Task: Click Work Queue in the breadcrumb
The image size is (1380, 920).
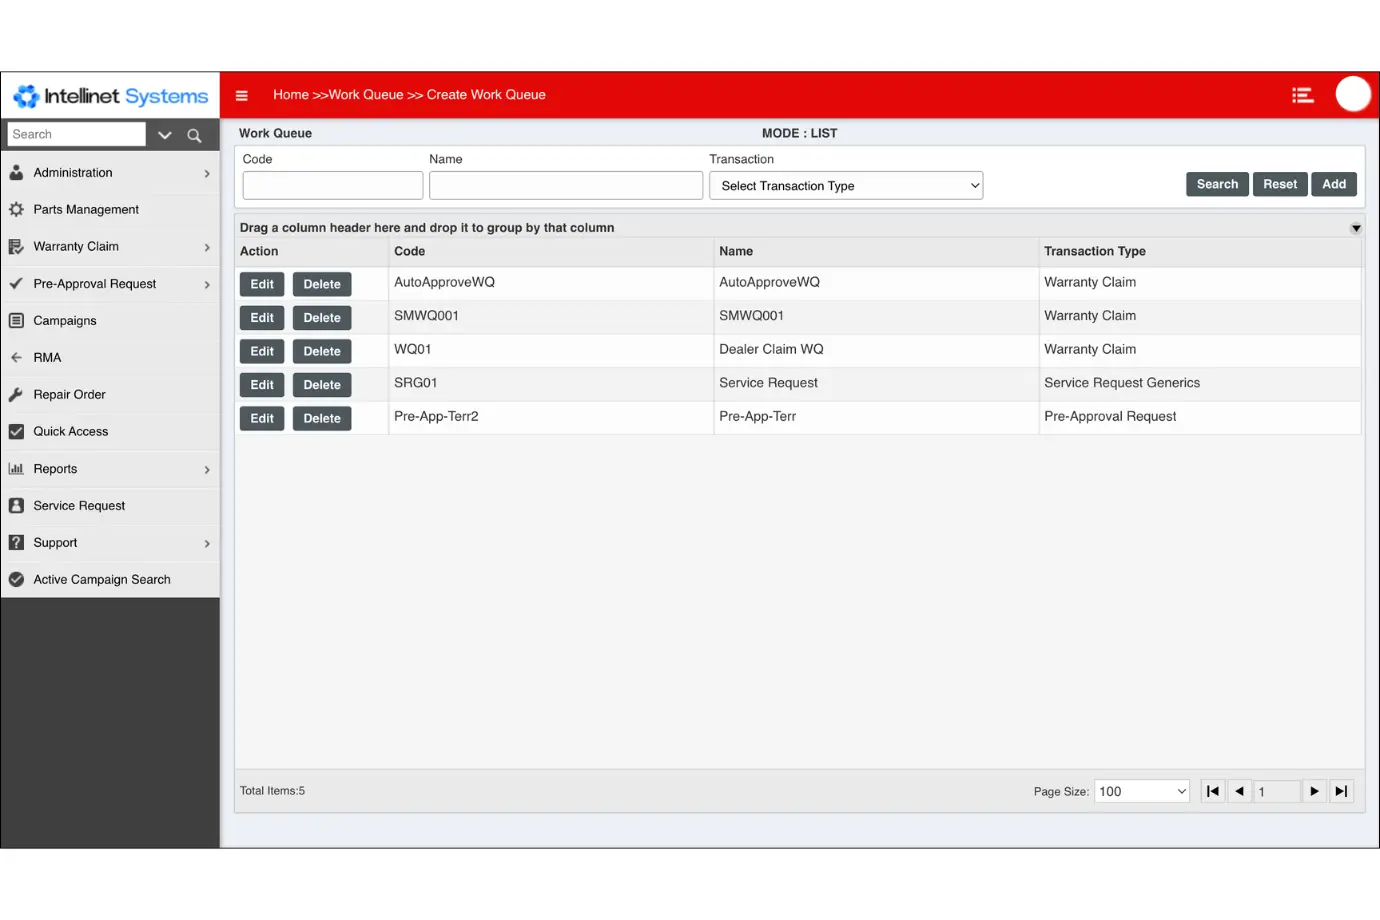Action: pyautogui.click(x=366, y=95)
